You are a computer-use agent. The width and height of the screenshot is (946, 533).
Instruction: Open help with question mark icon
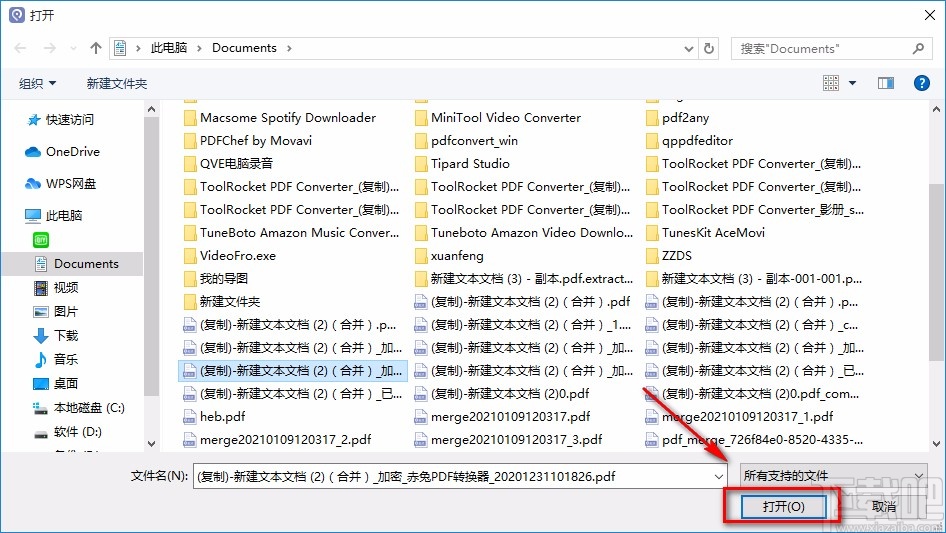(x=921, y=83)
